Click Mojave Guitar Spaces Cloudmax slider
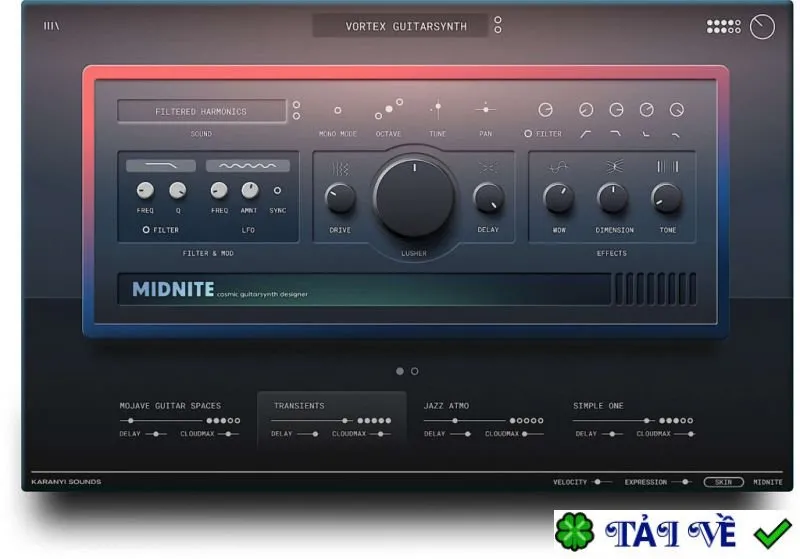 coord(229,434)
